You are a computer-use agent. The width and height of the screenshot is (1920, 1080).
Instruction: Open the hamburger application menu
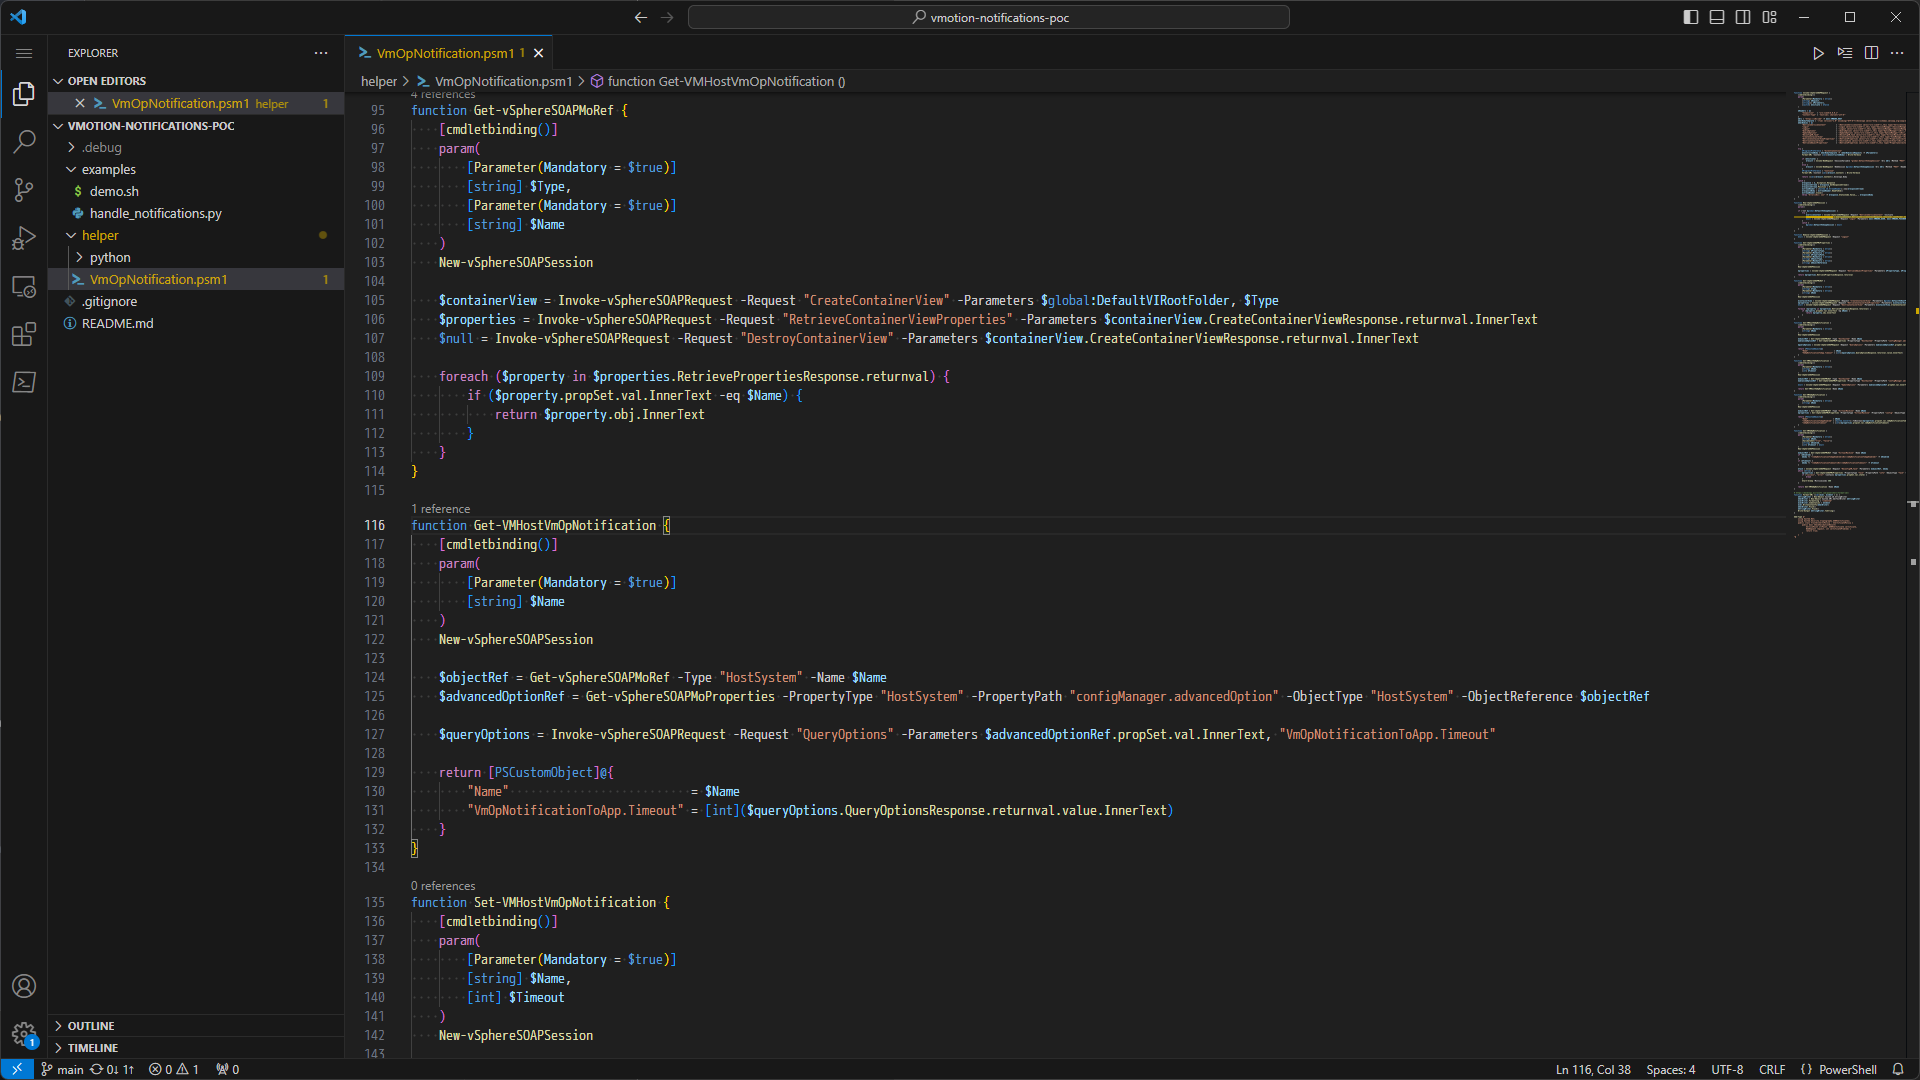click(24, 53)
